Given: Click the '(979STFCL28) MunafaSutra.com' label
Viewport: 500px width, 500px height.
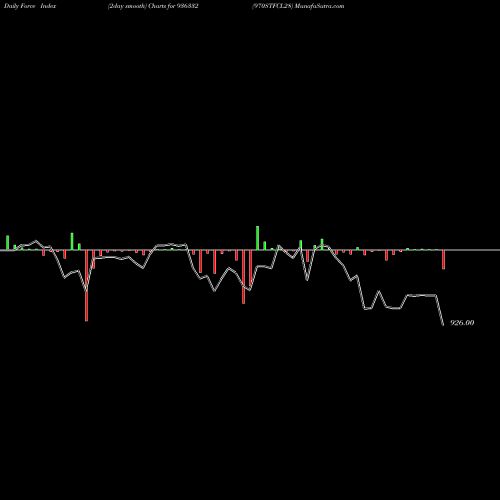Looking at the screenshot, I should click(x=298, y=6).
